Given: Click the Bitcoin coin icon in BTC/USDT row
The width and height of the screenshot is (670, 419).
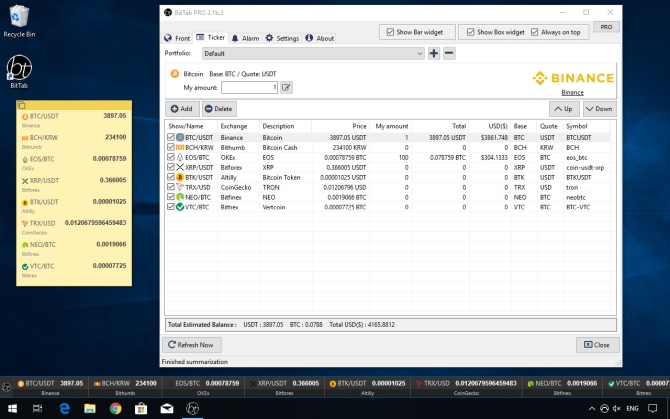Looking at the screenshot, I should pyautogui.click(x=180, y=138).
